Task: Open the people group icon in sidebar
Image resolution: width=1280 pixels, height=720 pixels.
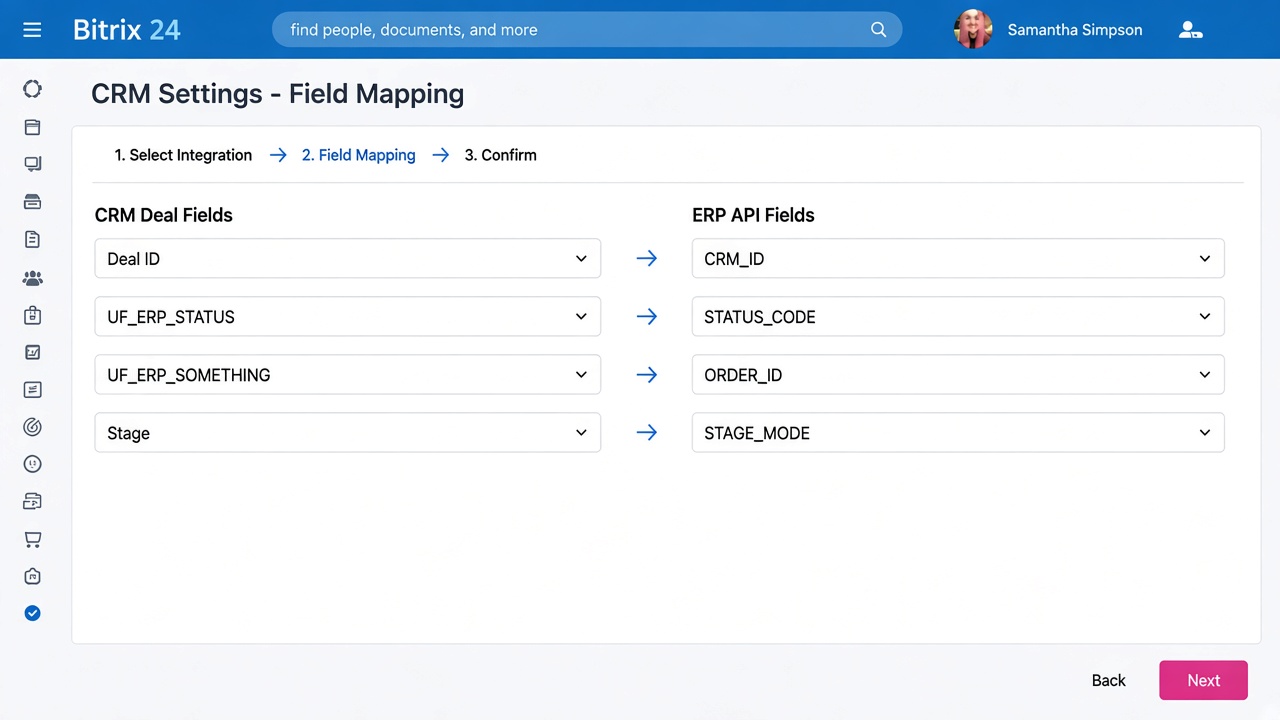Action: click(32, 278)
